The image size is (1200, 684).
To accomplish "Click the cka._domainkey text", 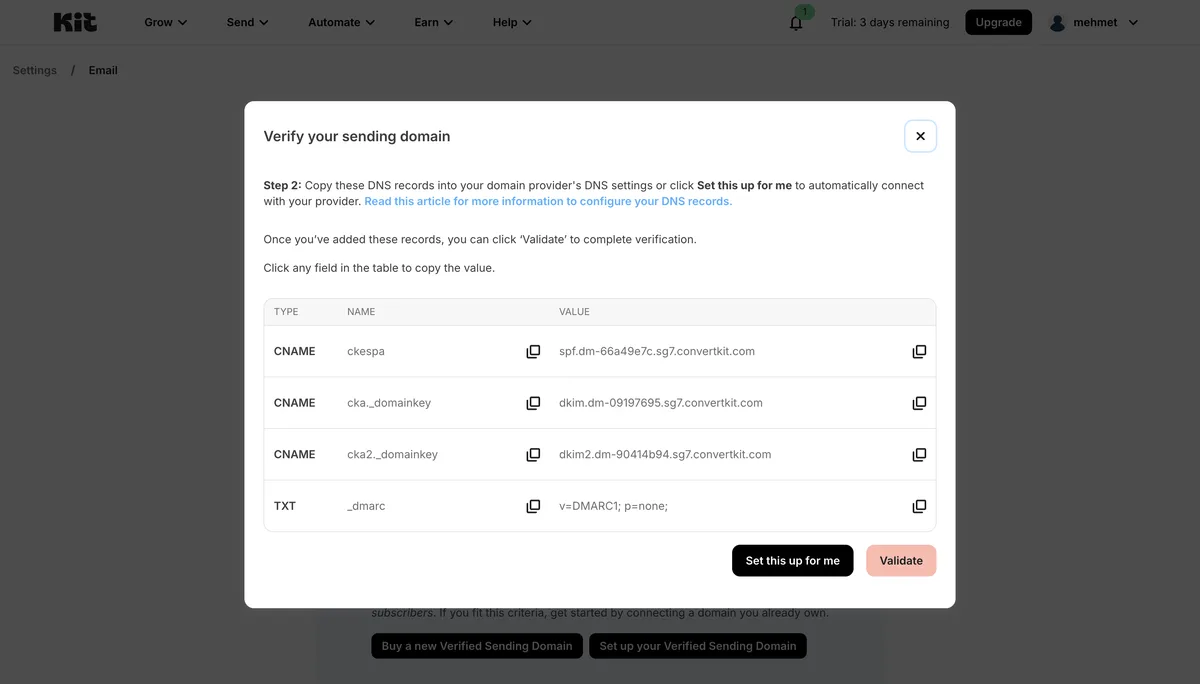I will [389, 403].
